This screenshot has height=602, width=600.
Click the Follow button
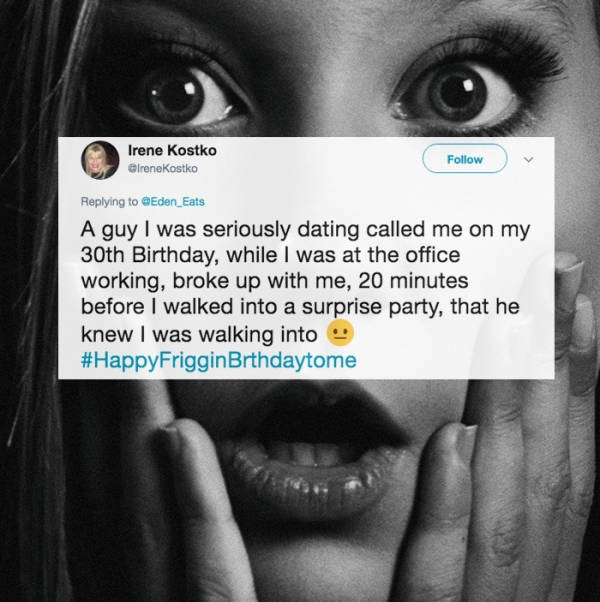pos(465,159)
